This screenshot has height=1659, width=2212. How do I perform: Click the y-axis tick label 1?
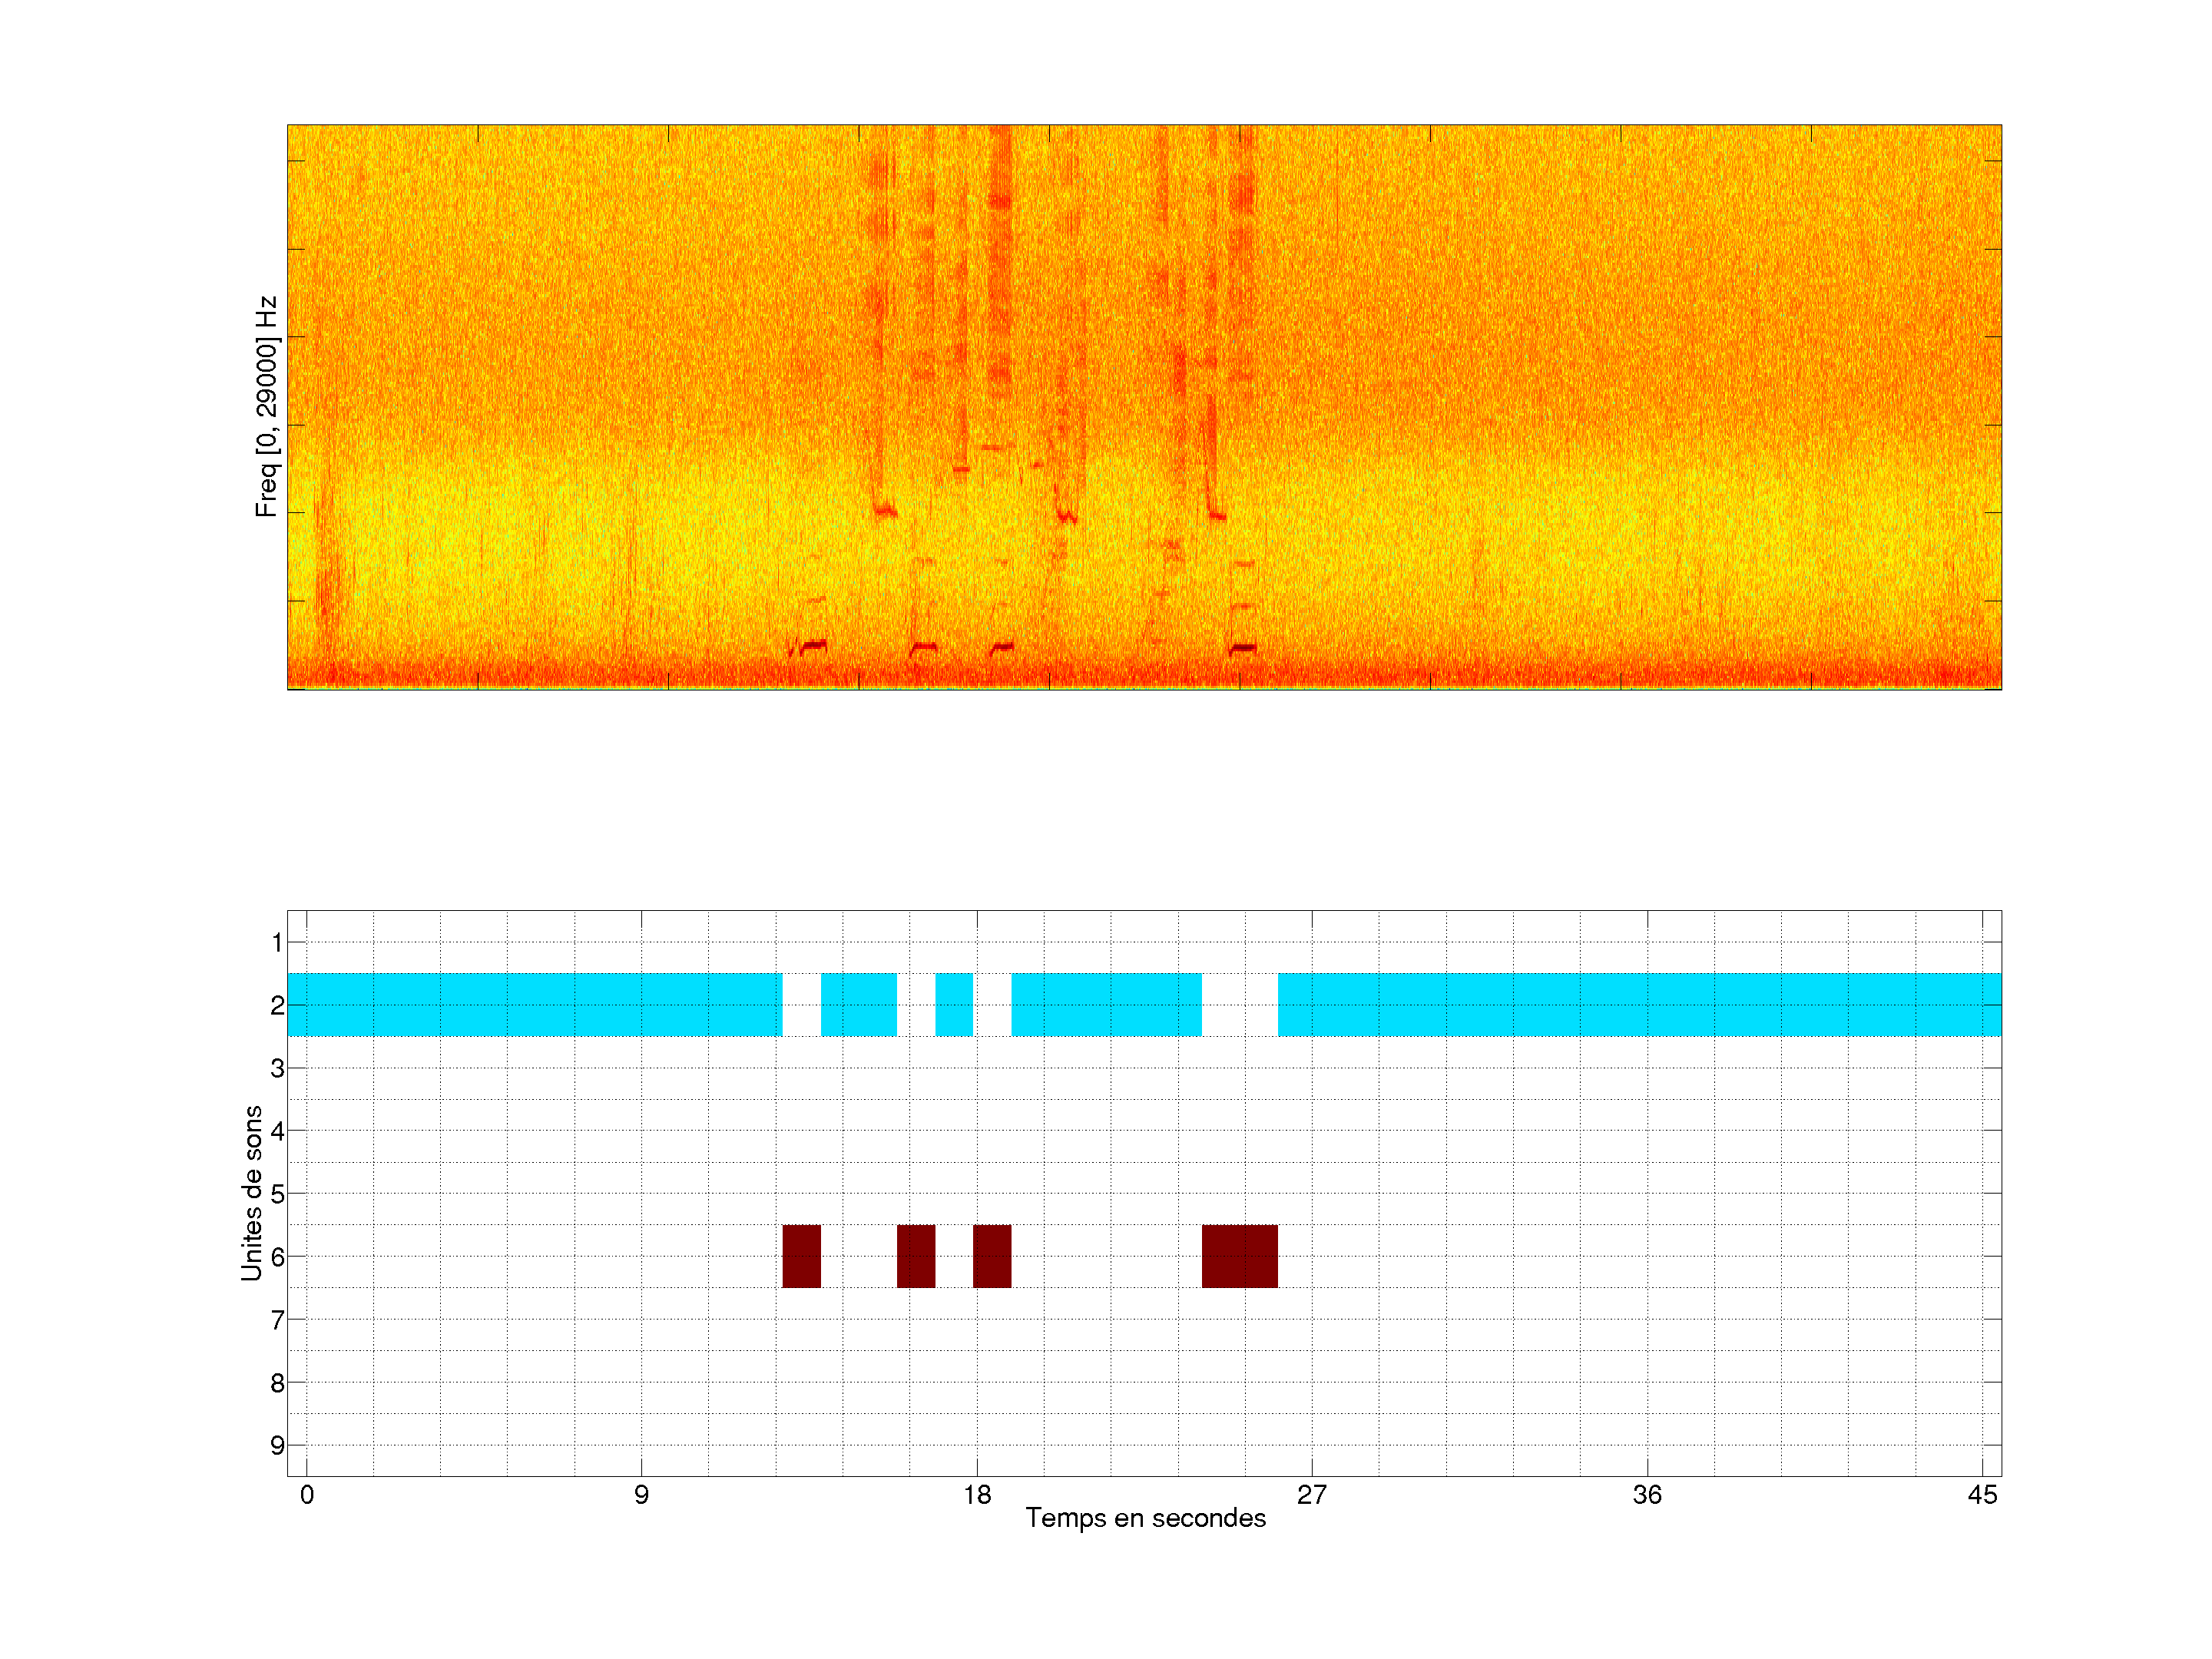[277, 942]
